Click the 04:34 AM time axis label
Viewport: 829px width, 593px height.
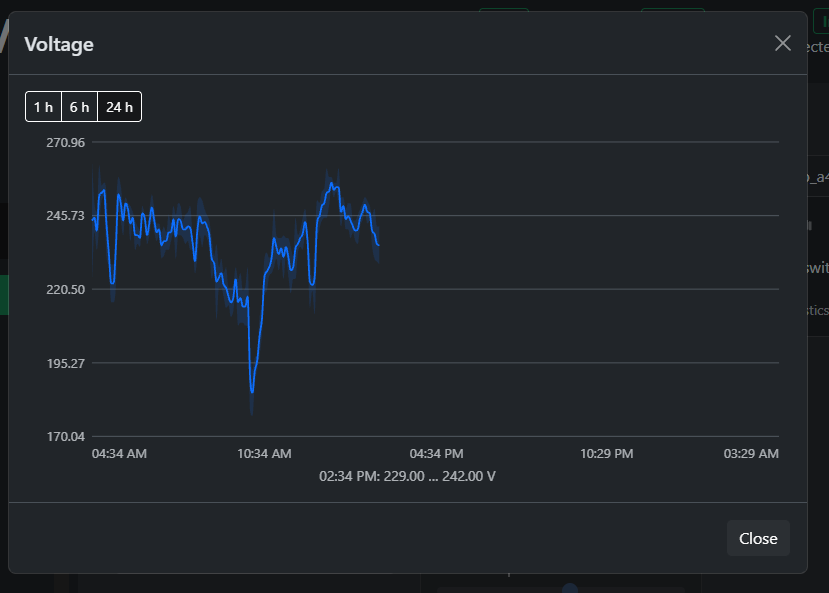pos(119,453)
